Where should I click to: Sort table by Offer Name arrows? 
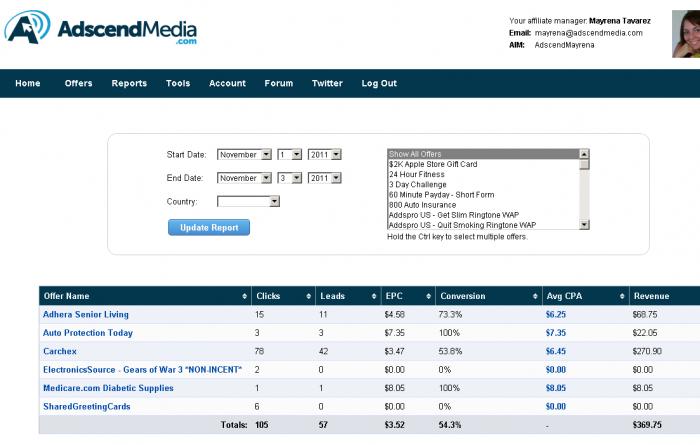pos(244,296)
